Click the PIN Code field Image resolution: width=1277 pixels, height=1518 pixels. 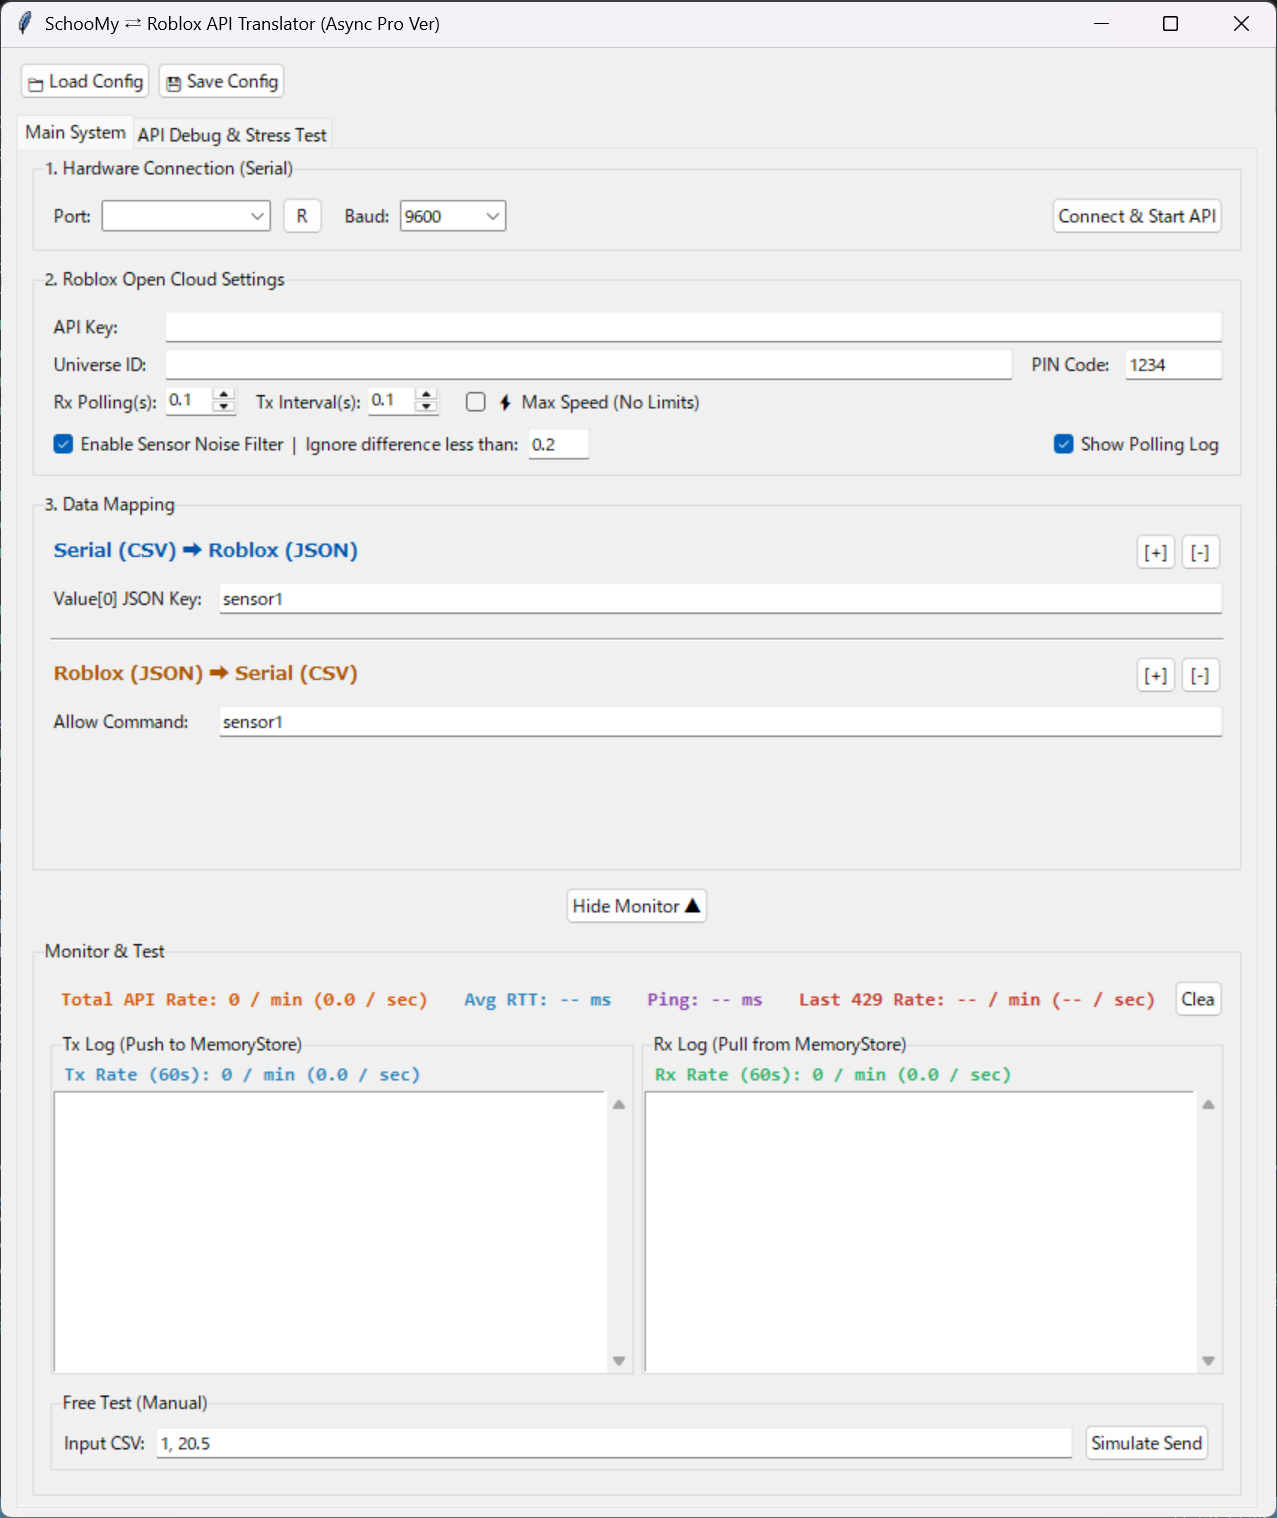click(1173, 365)
